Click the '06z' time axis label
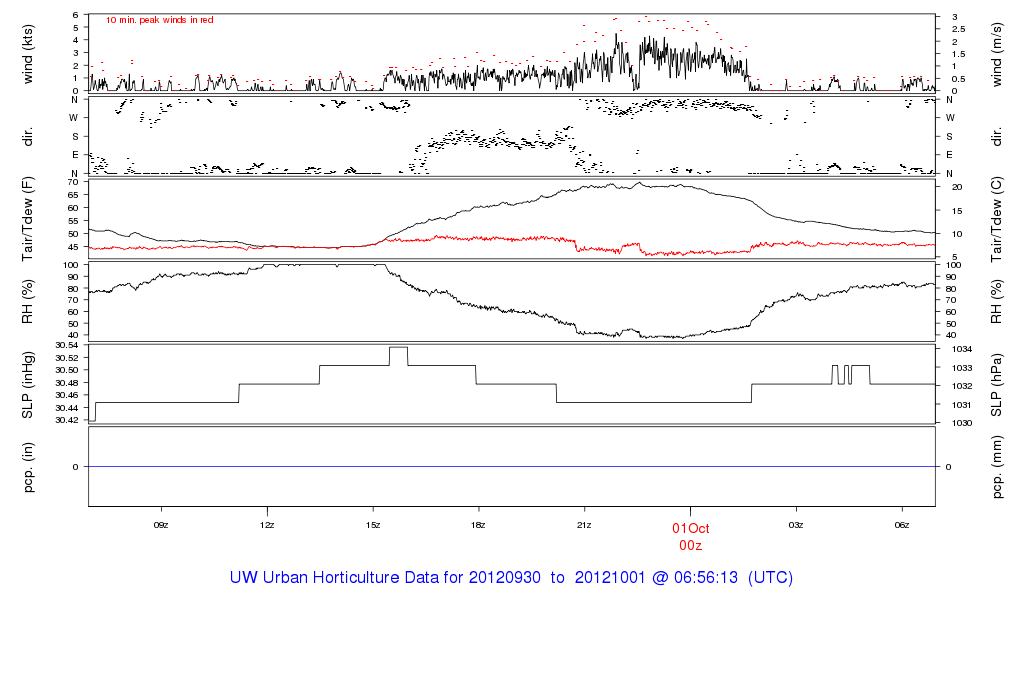The height and width of the screenshot is (700, 1024). [x=902, y=525]
